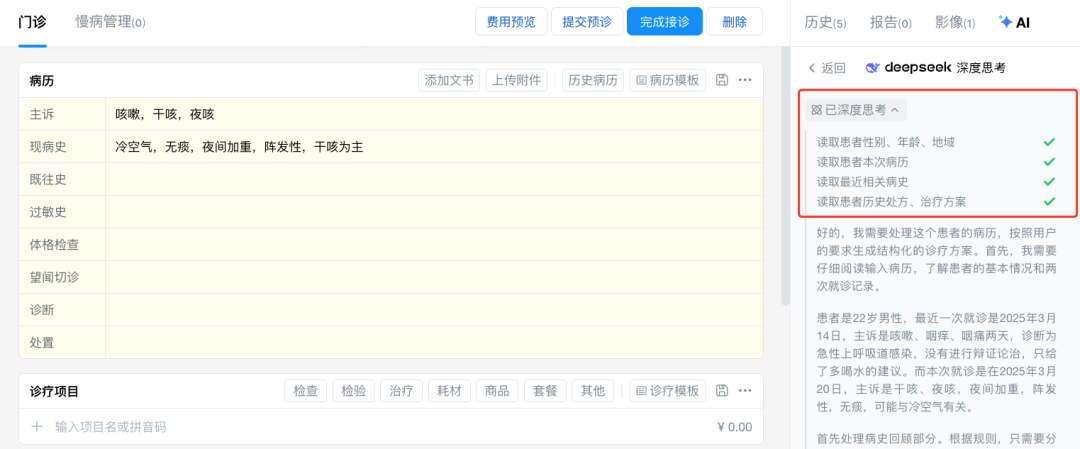
Task: Click green checkmark beside 读取最近相关病史
Action: 1049,182
